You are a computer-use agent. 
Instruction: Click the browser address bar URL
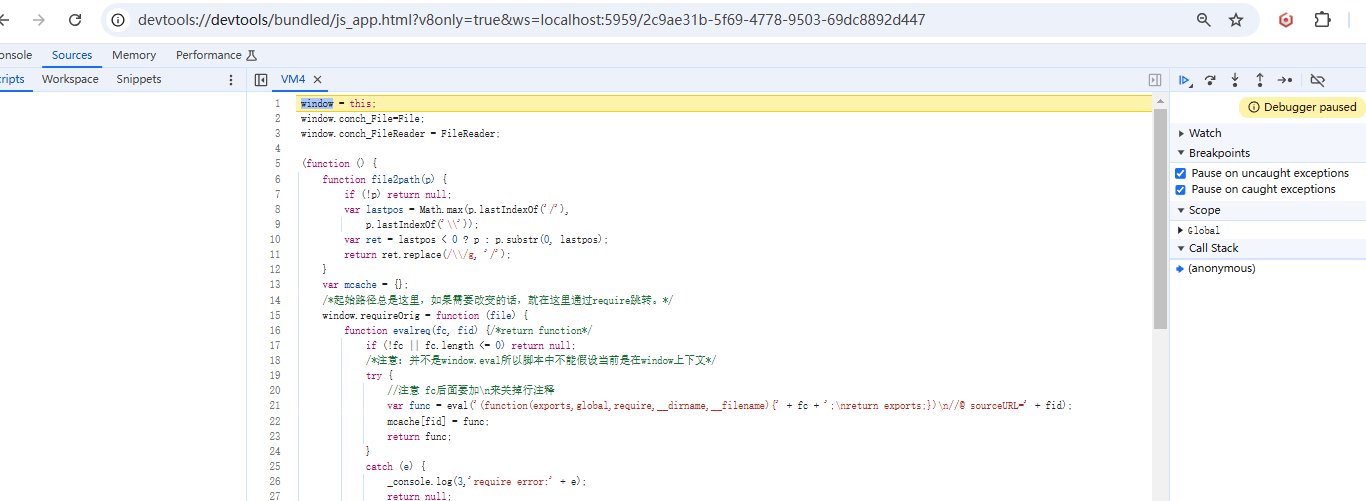coord(530,20)
